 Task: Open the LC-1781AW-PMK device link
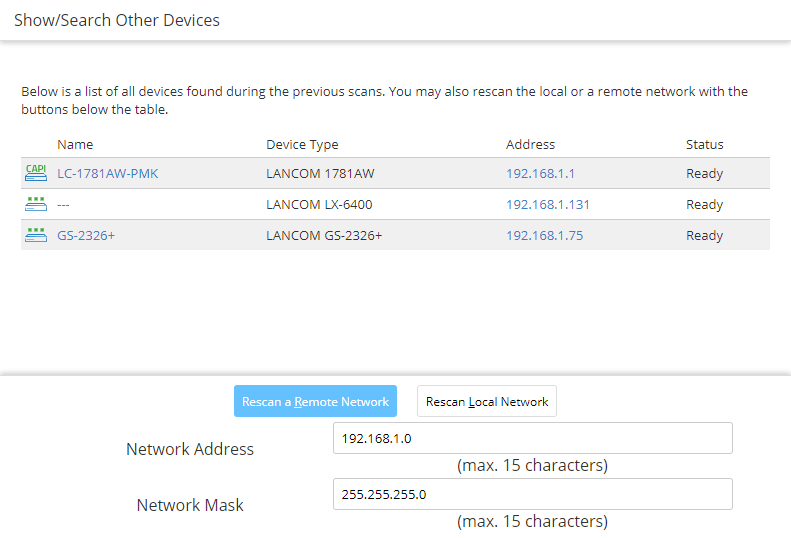[107, 174]
